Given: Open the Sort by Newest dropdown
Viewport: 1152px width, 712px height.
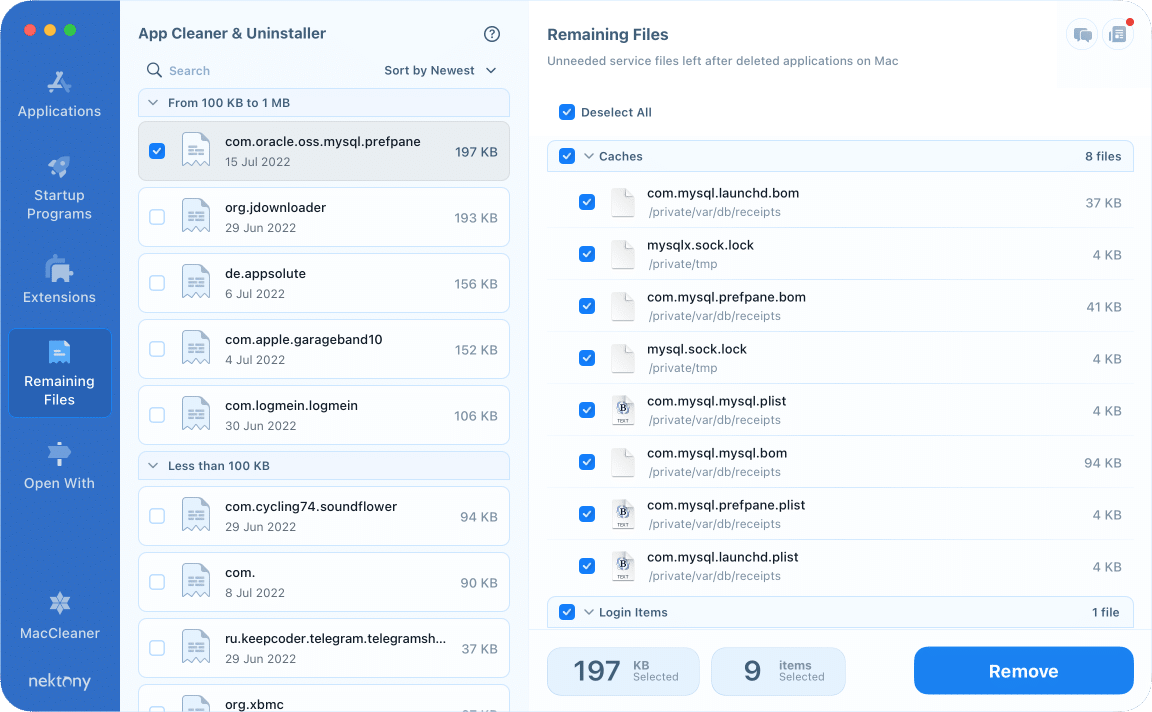Looking at the screenshot, I should coord(440,71).
